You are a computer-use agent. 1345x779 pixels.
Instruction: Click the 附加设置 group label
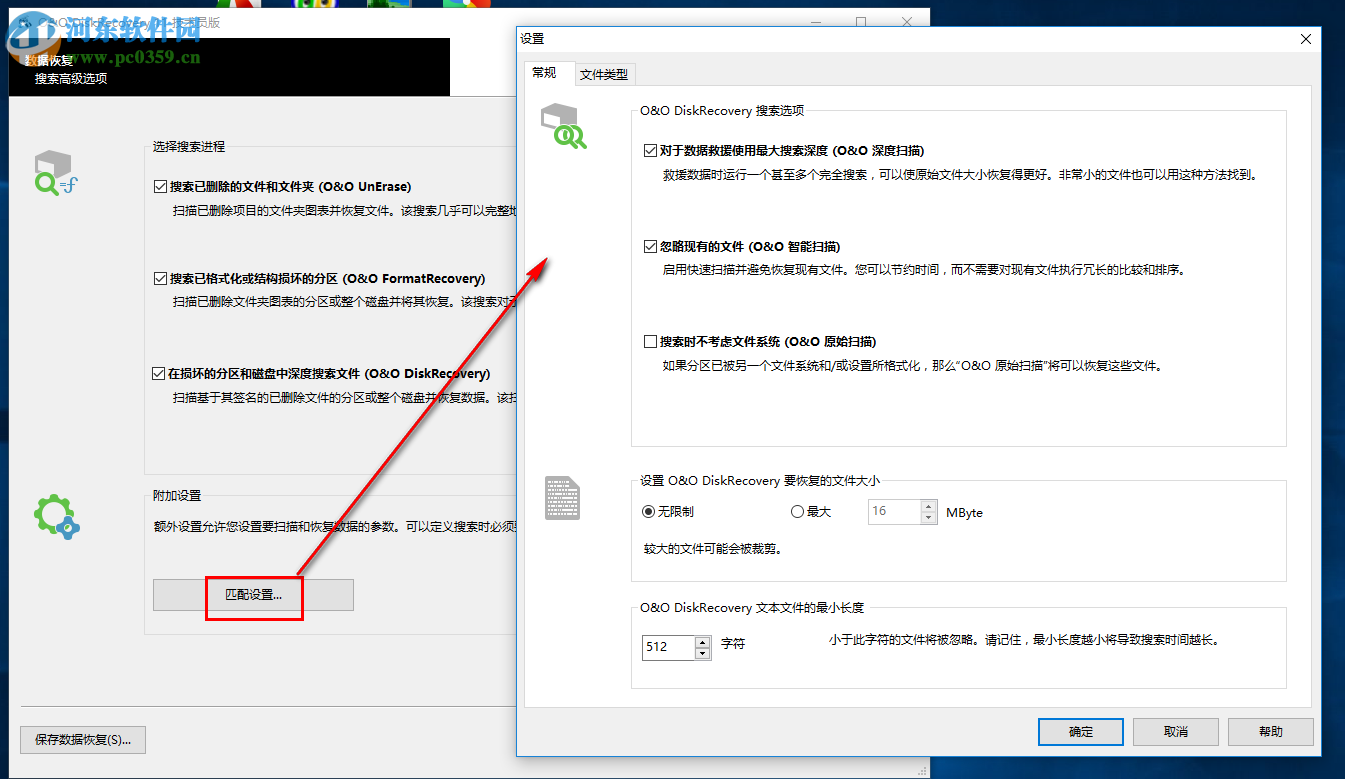177,496
